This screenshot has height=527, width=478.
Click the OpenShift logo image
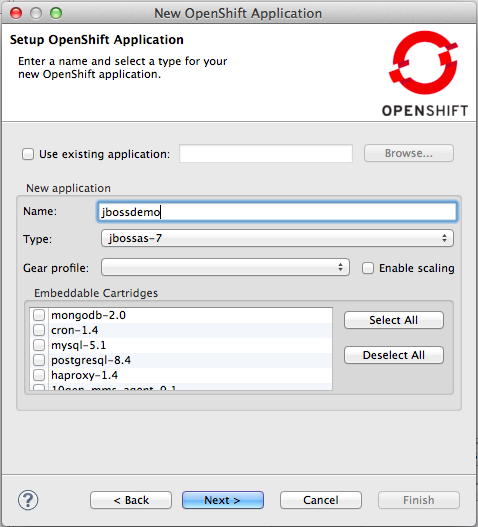click(x=425, y=73)
